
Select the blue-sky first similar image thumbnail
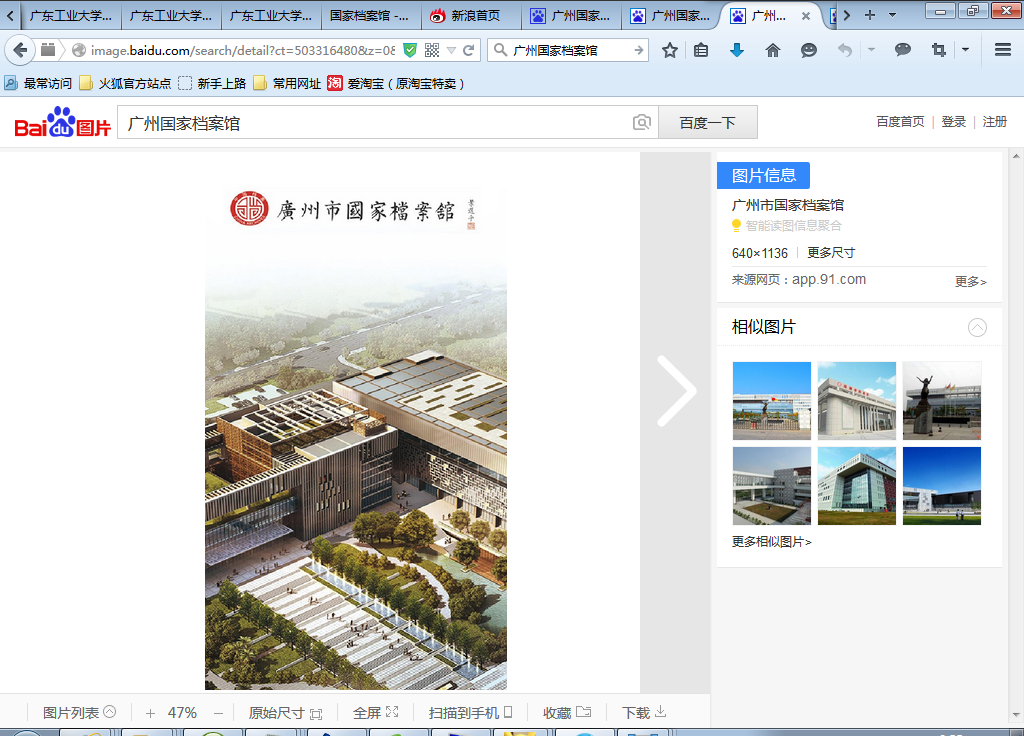[771, 400]
